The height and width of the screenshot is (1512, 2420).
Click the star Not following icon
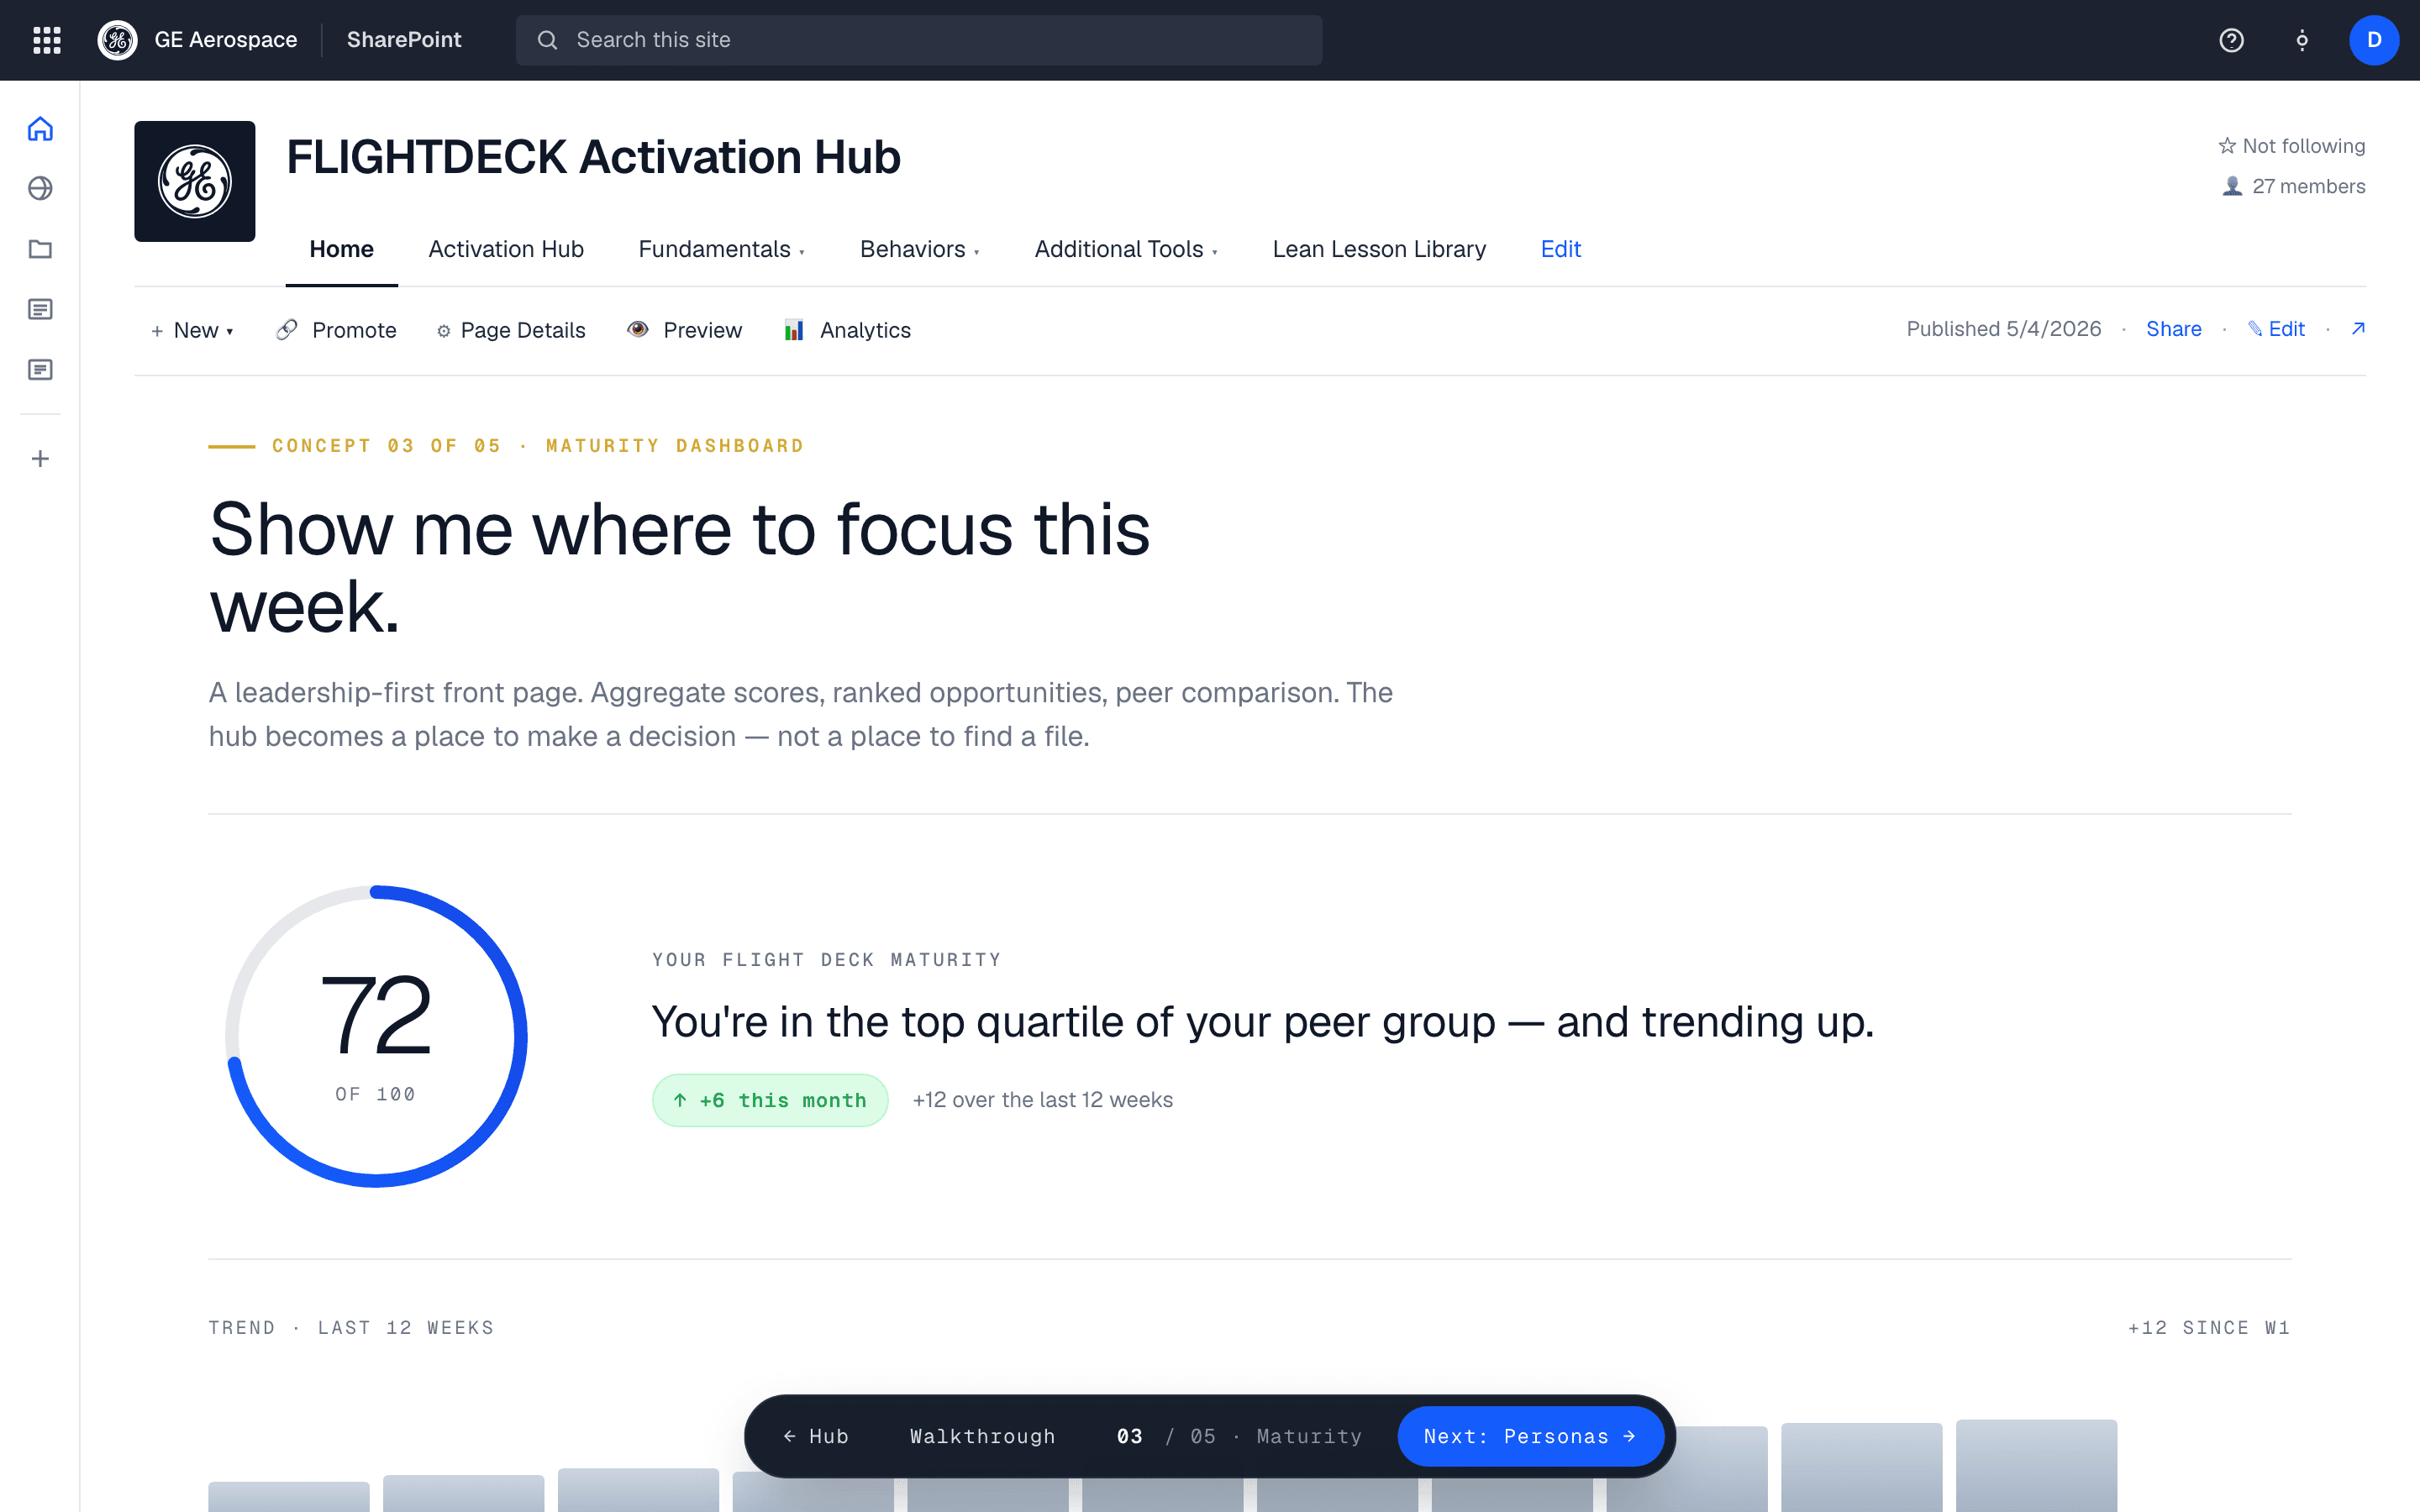pos(2227,146)
